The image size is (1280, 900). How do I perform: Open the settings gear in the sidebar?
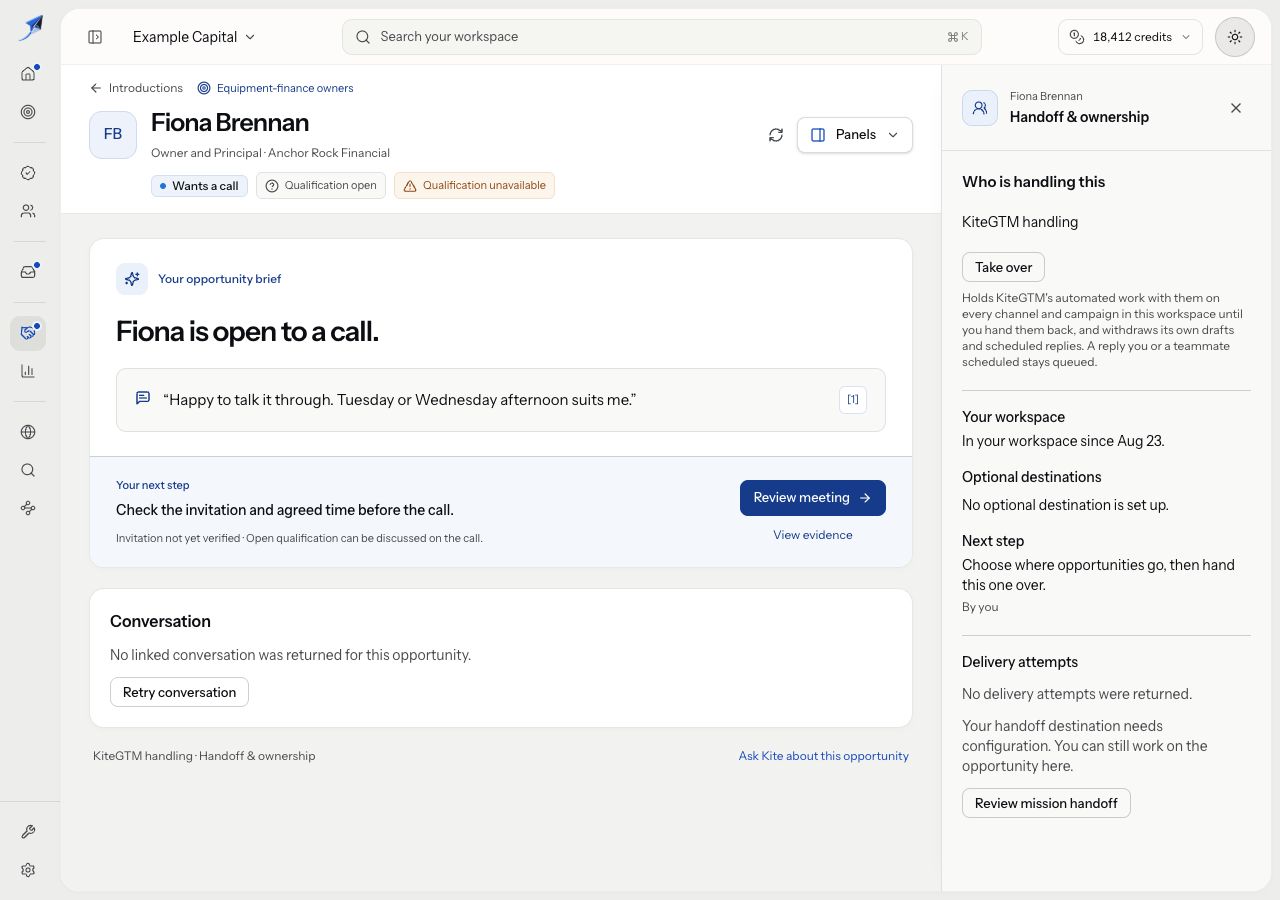28,870
